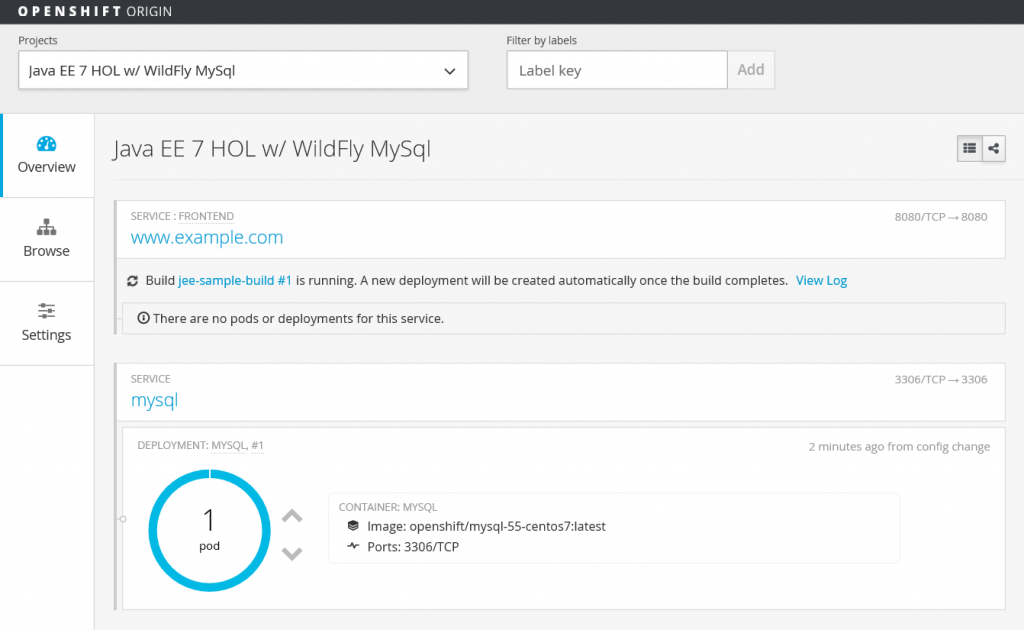Click the ports pulse icon
This screenshot has width=1024, height=630.
353,546
